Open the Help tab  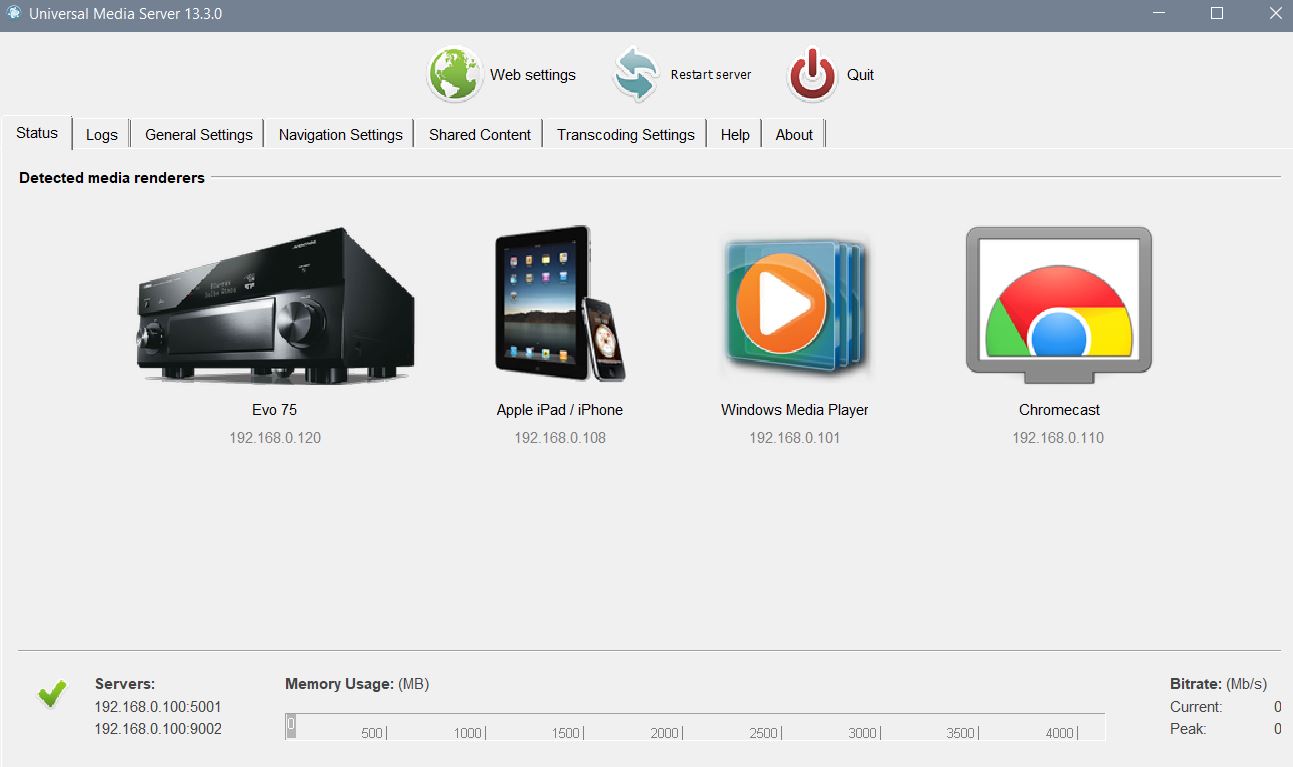pyautogui.click(x=735, y=134)
